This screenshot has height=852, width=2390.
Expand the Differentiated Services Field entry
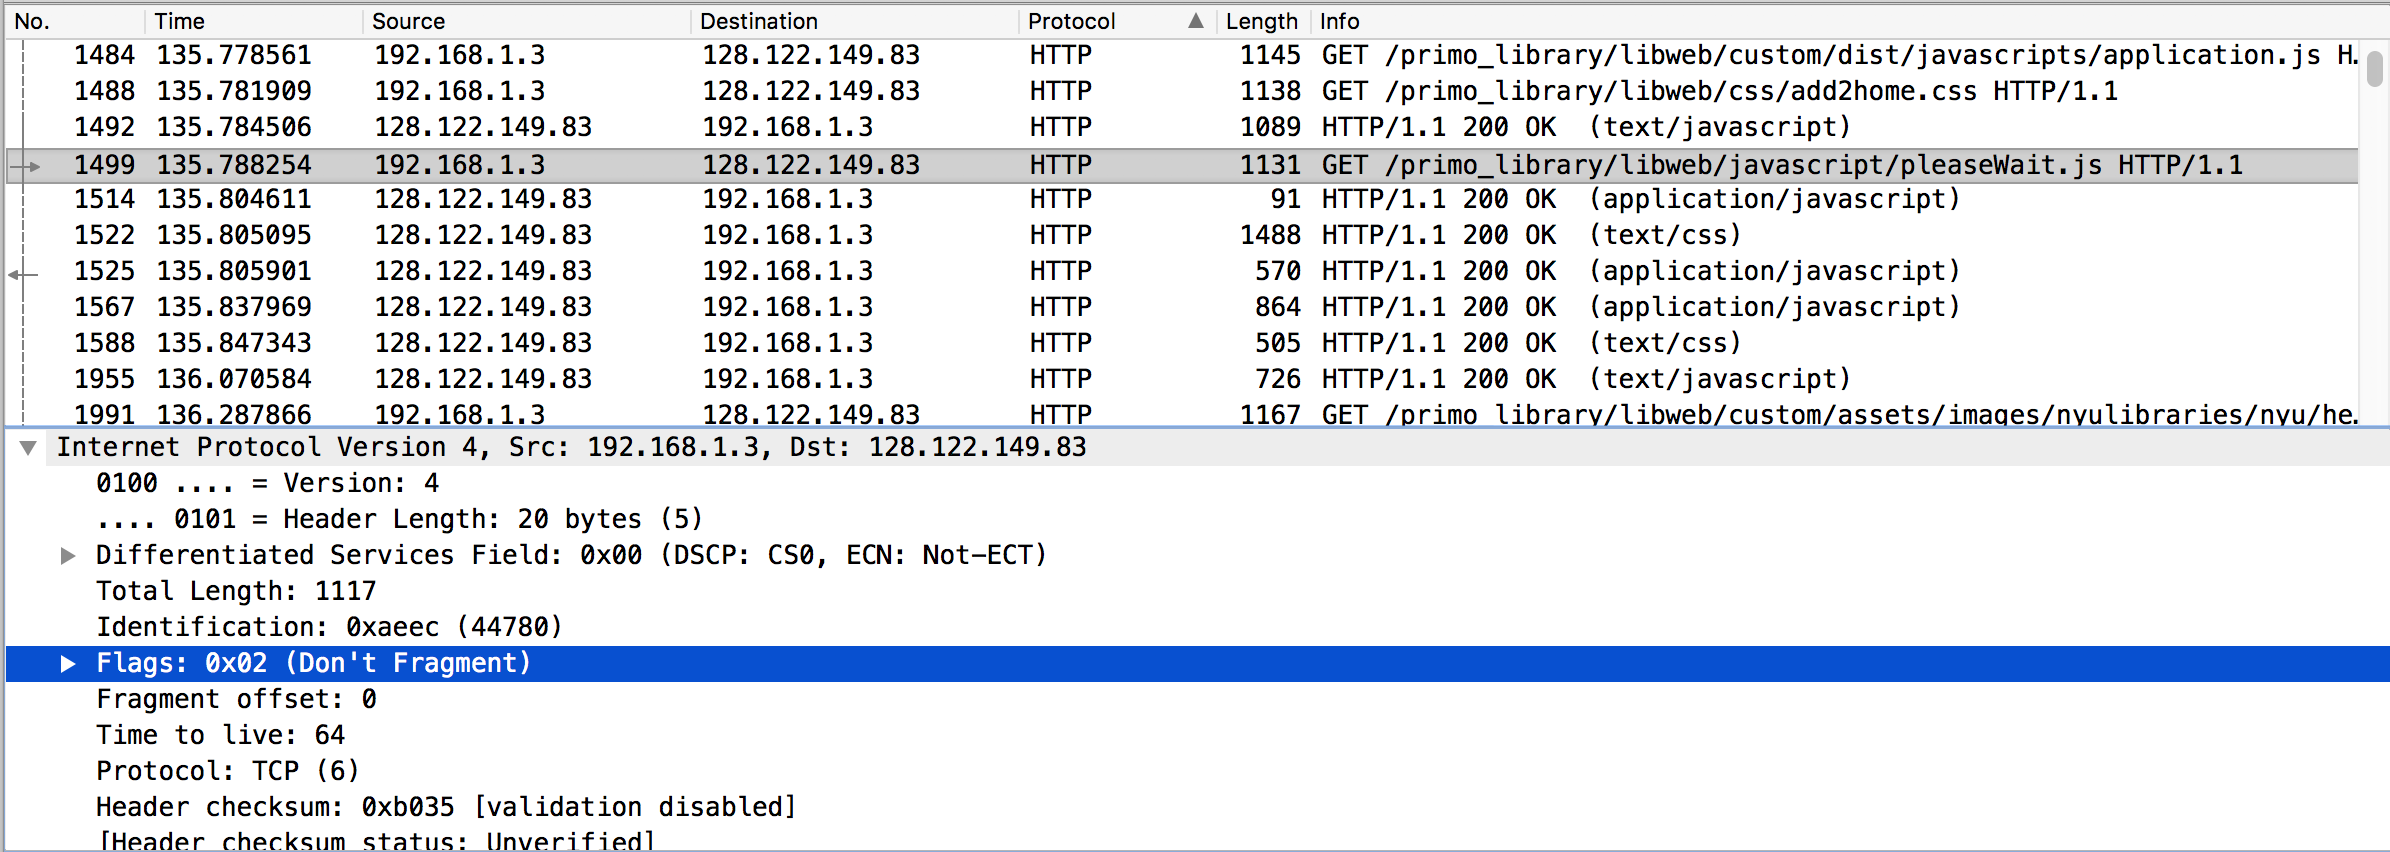tap(68, 556)
